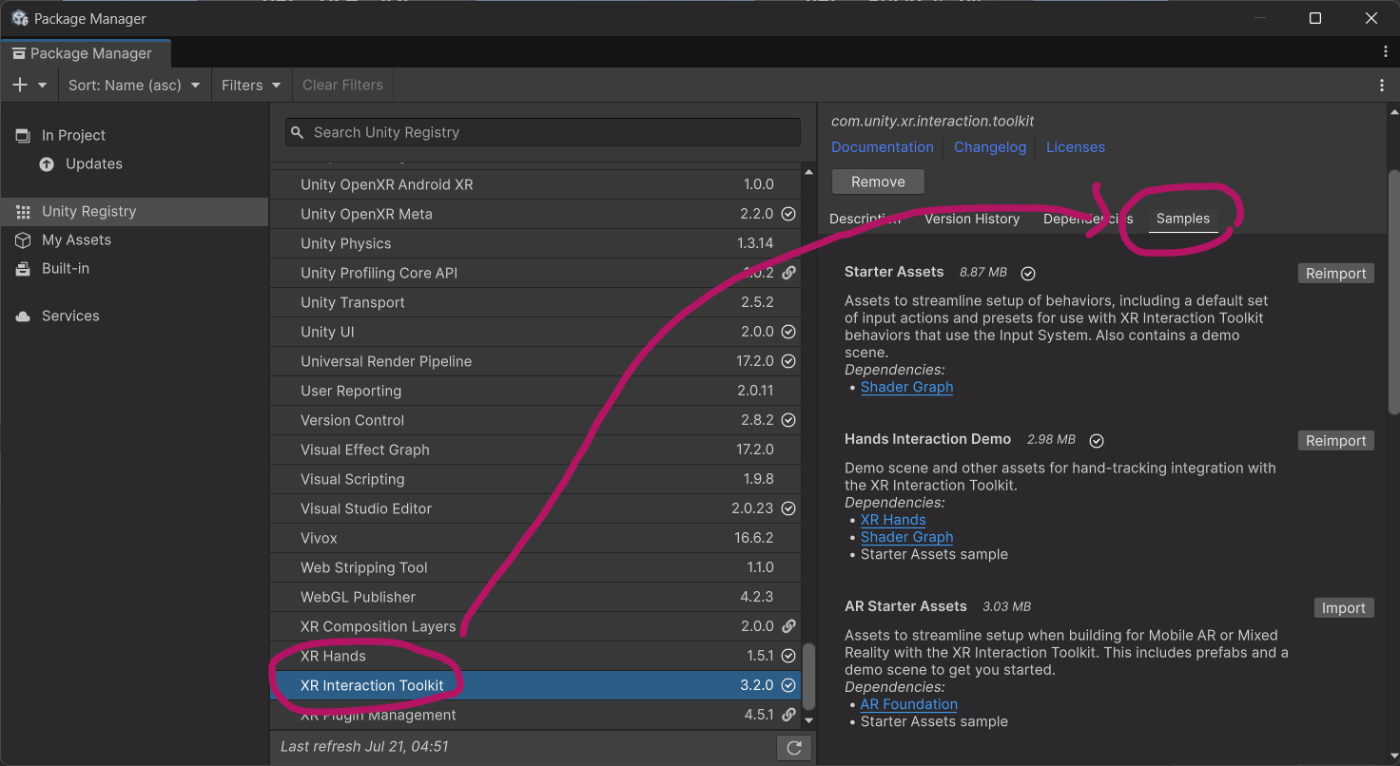The width and height of the screenshot is (1400, 766).
Task: Select XR Hands package
Action: coord(536,656)
